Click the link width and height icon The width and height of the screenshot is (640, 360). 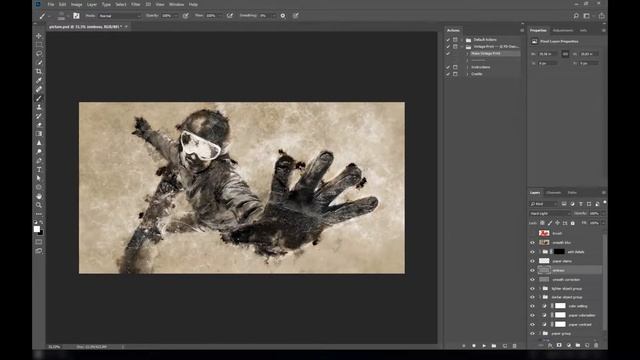coord(565,54)
